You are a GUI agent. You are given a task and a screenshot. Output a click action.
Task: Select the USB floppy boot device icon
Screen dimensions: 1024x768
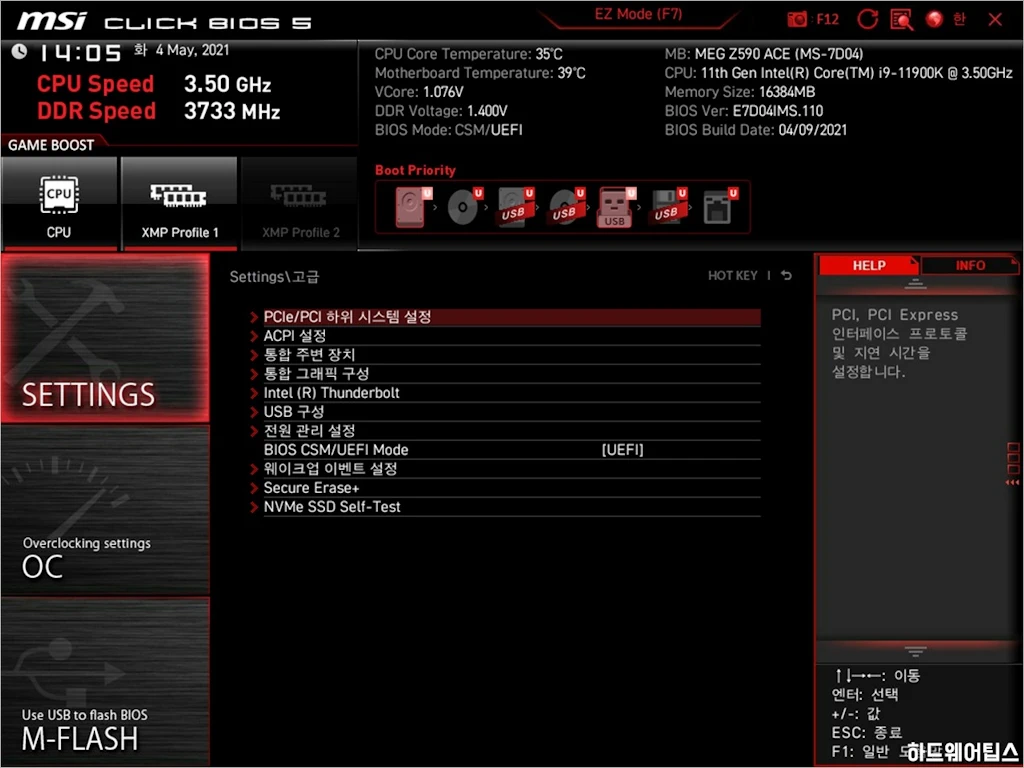tap(669, 207)
